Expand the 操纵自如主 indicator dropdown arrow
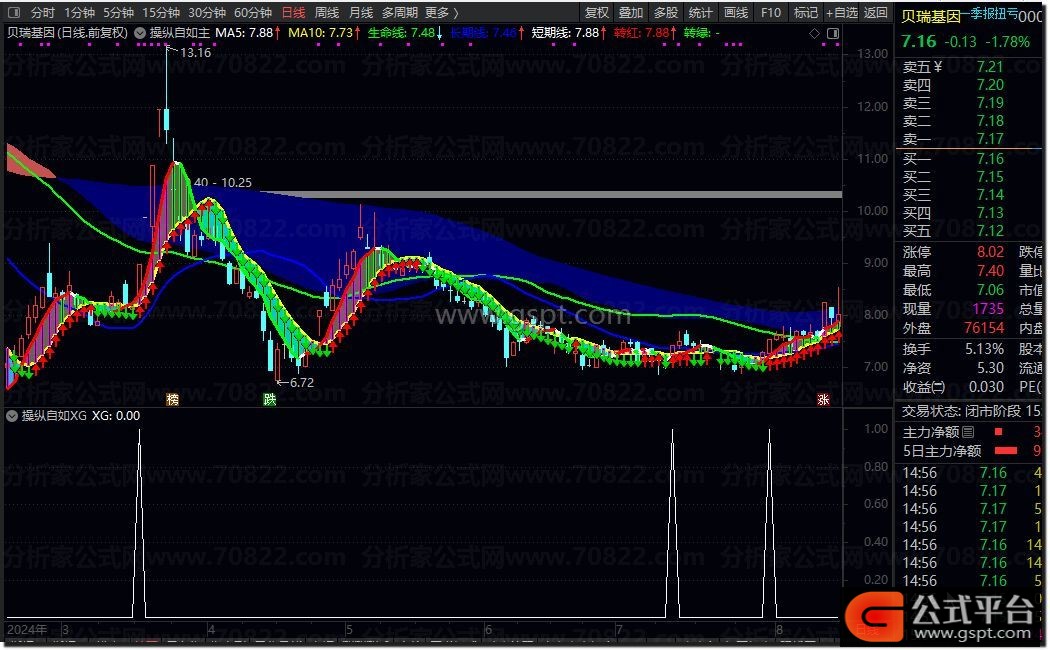This screenshot has height=650, width=1050. pyautogui.click(x=140, y=33)
